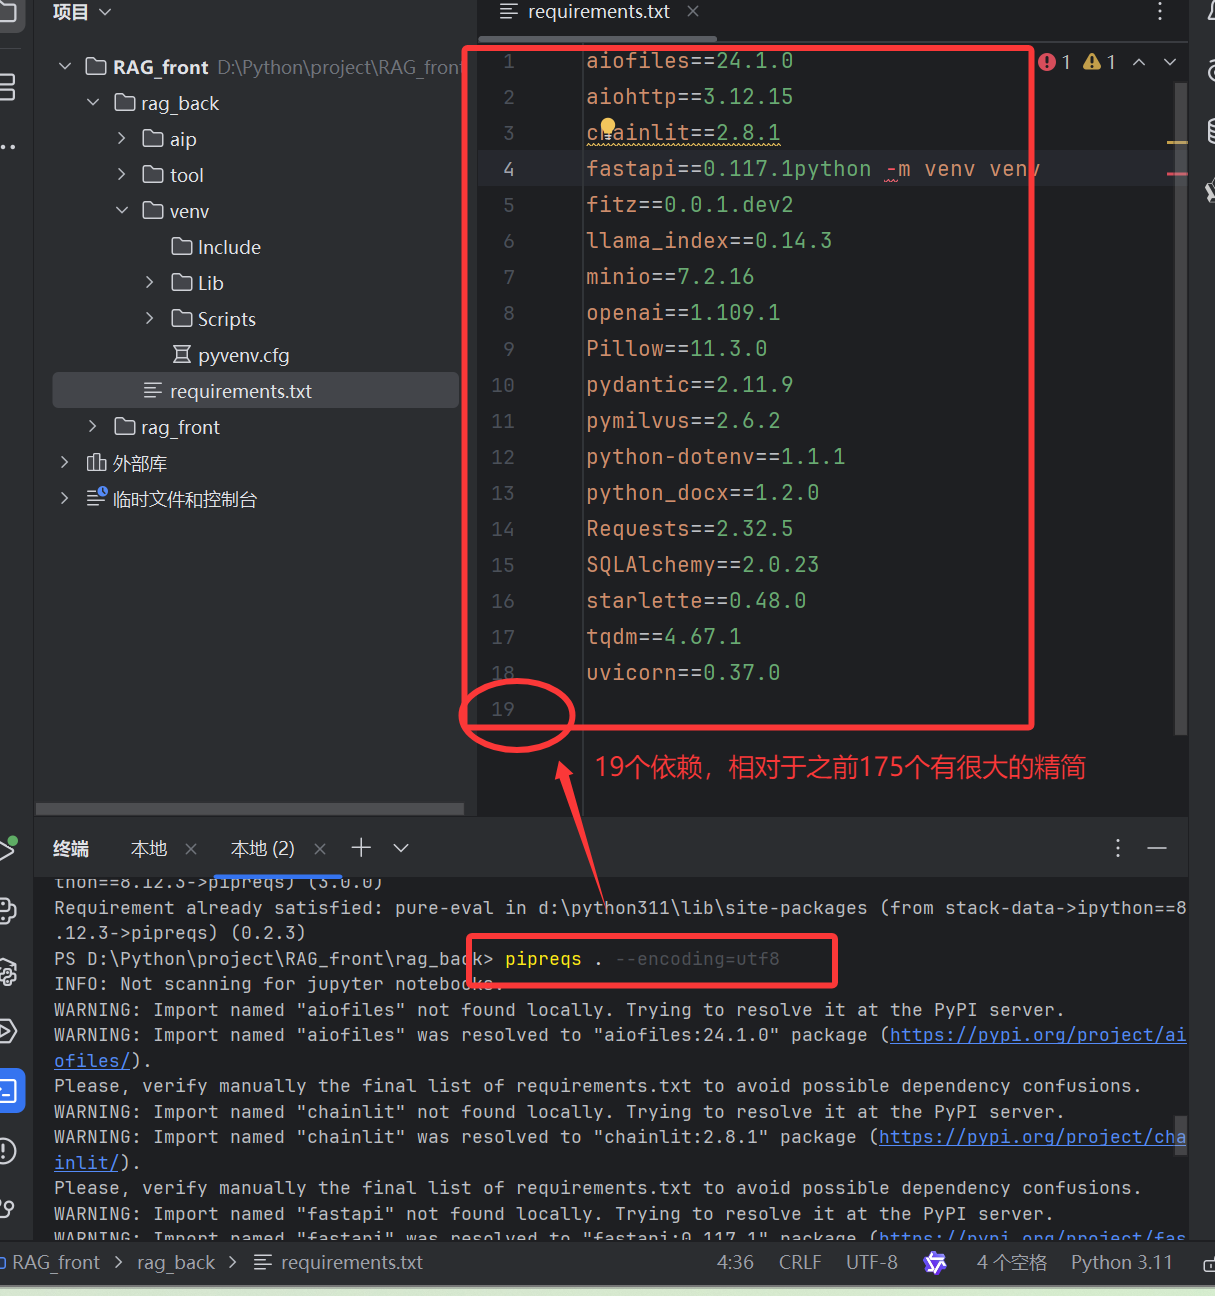Click the new terminal + button
The width and height of the screenshot is (1215, 1296).
point(360,847)
